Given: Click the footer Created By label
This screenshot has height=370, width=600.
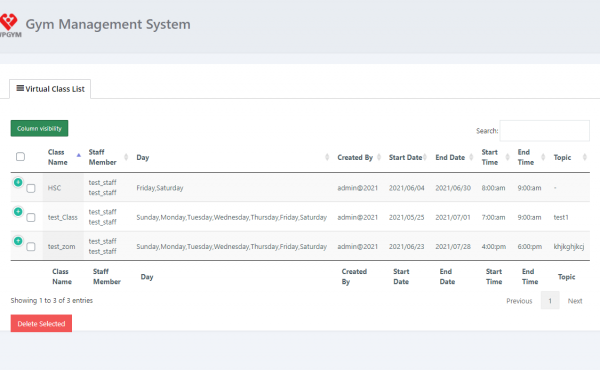Looking at the screenshot, I should [x=354, y=277].
